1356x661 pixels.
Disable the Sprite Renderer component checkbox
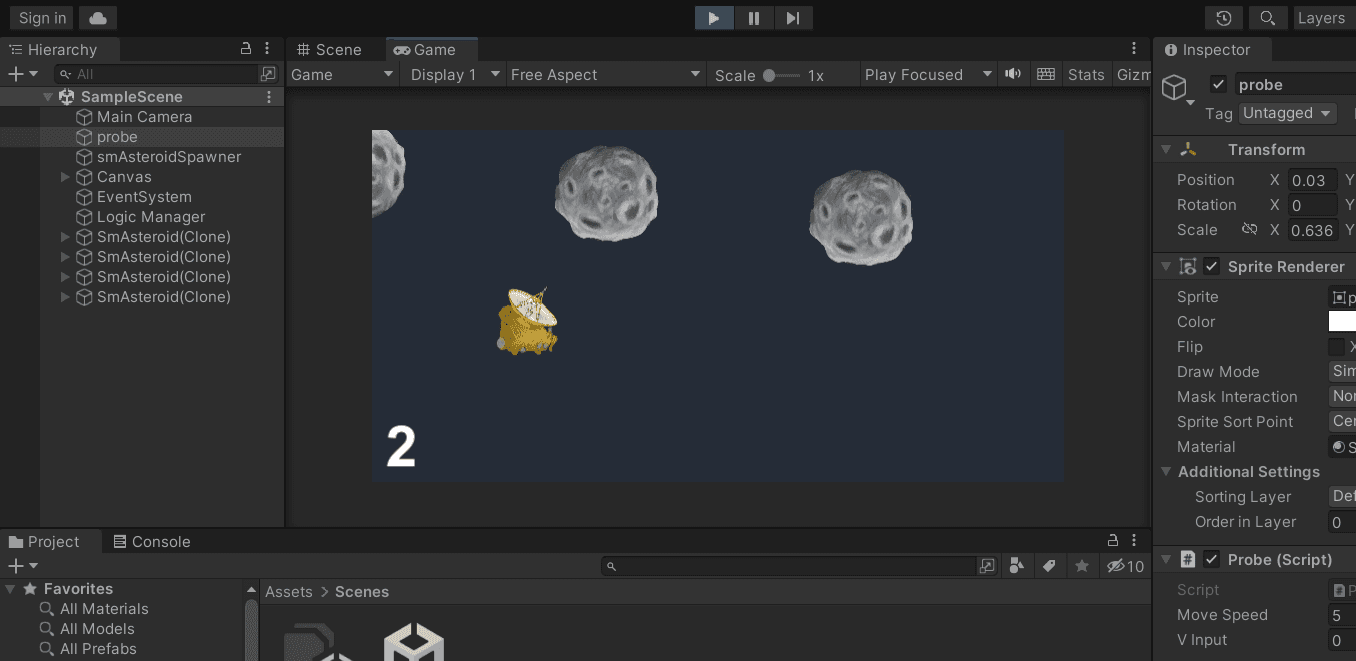[x=1212, y=267]
